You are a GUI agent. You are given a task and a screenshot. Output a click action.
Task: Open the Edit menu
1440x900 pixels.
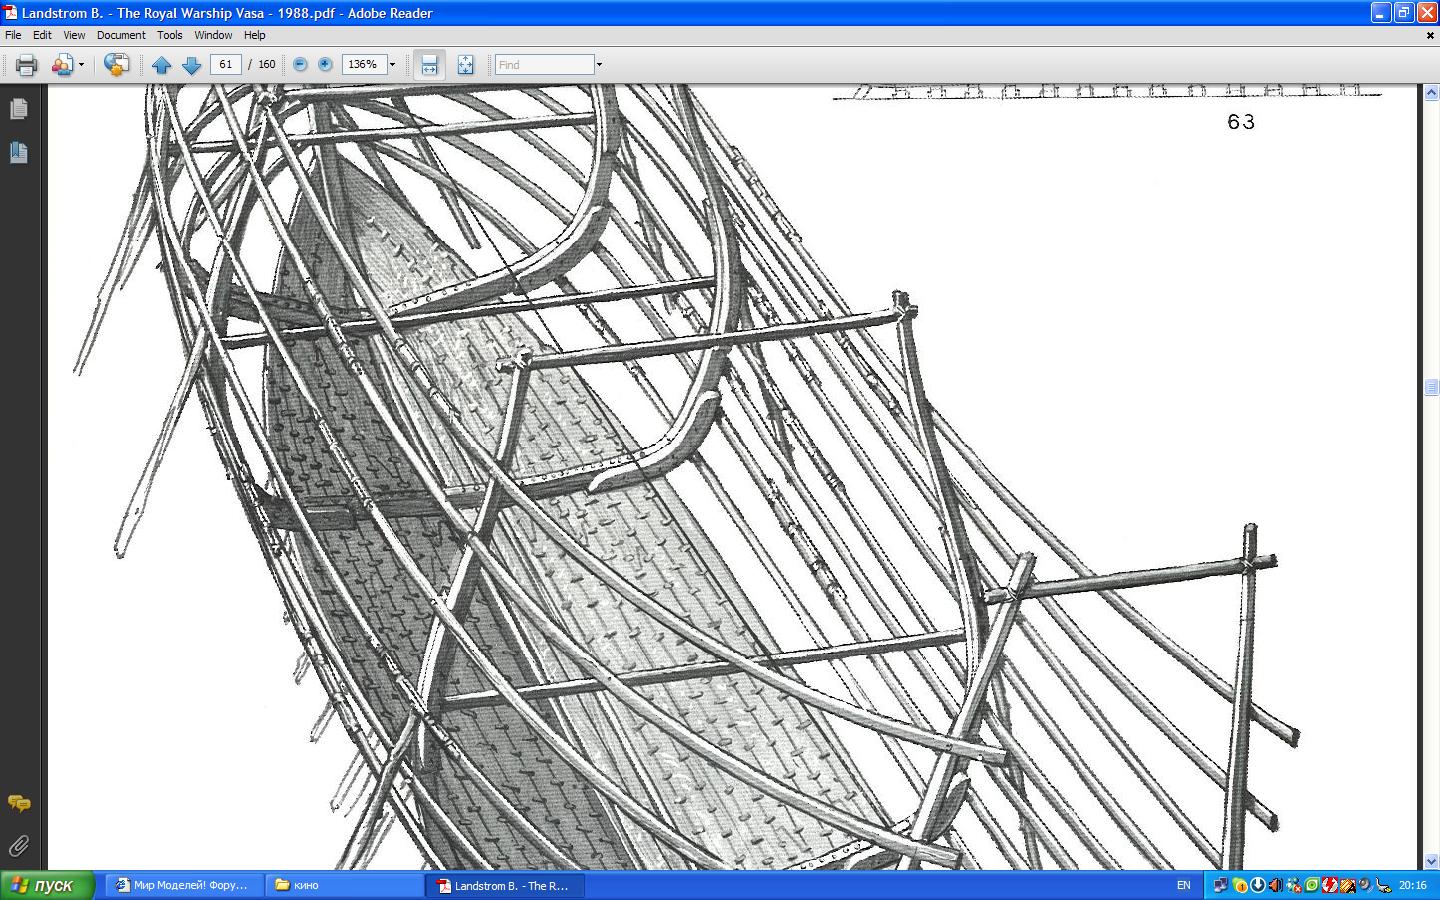coord(42,35)
